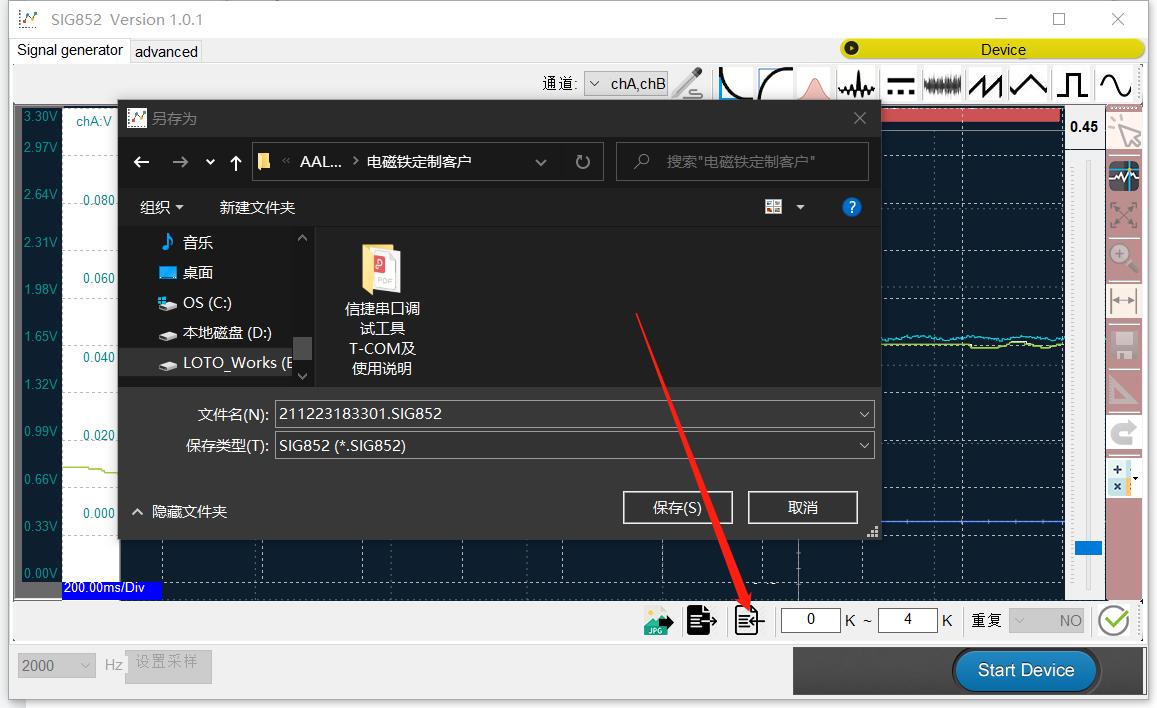1157x708 pixels.
Task: Go forward in the save dialog
Action: click(180, 162)
